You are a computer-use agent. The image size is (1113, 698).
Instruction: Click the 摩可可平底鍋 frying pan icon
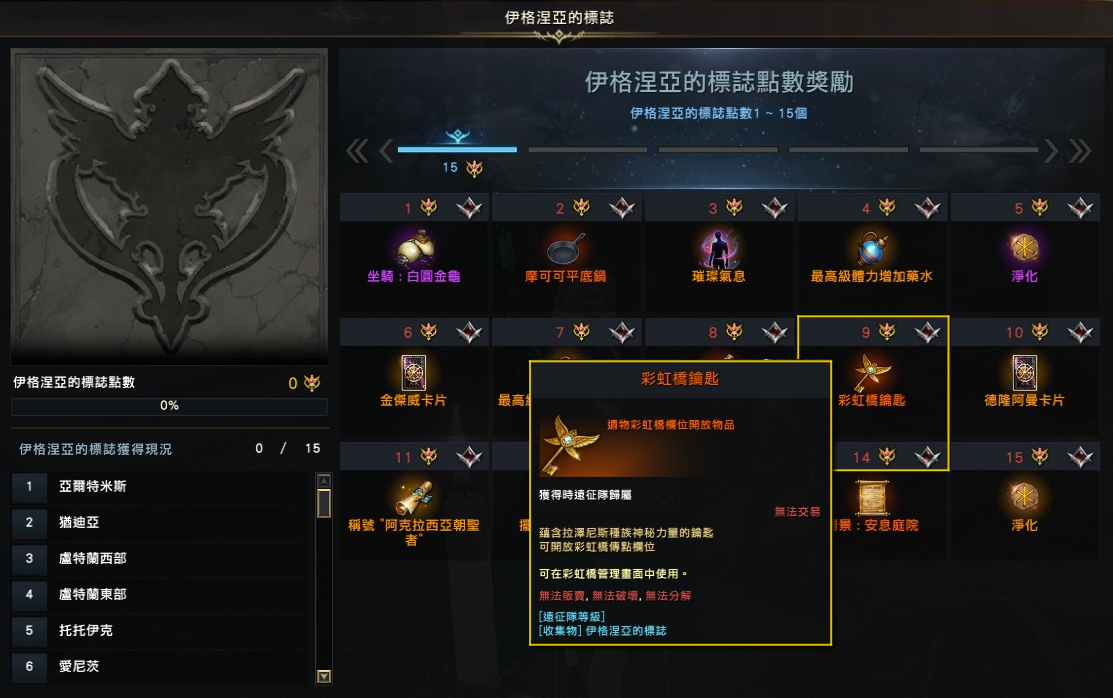(x=566, y=248)
